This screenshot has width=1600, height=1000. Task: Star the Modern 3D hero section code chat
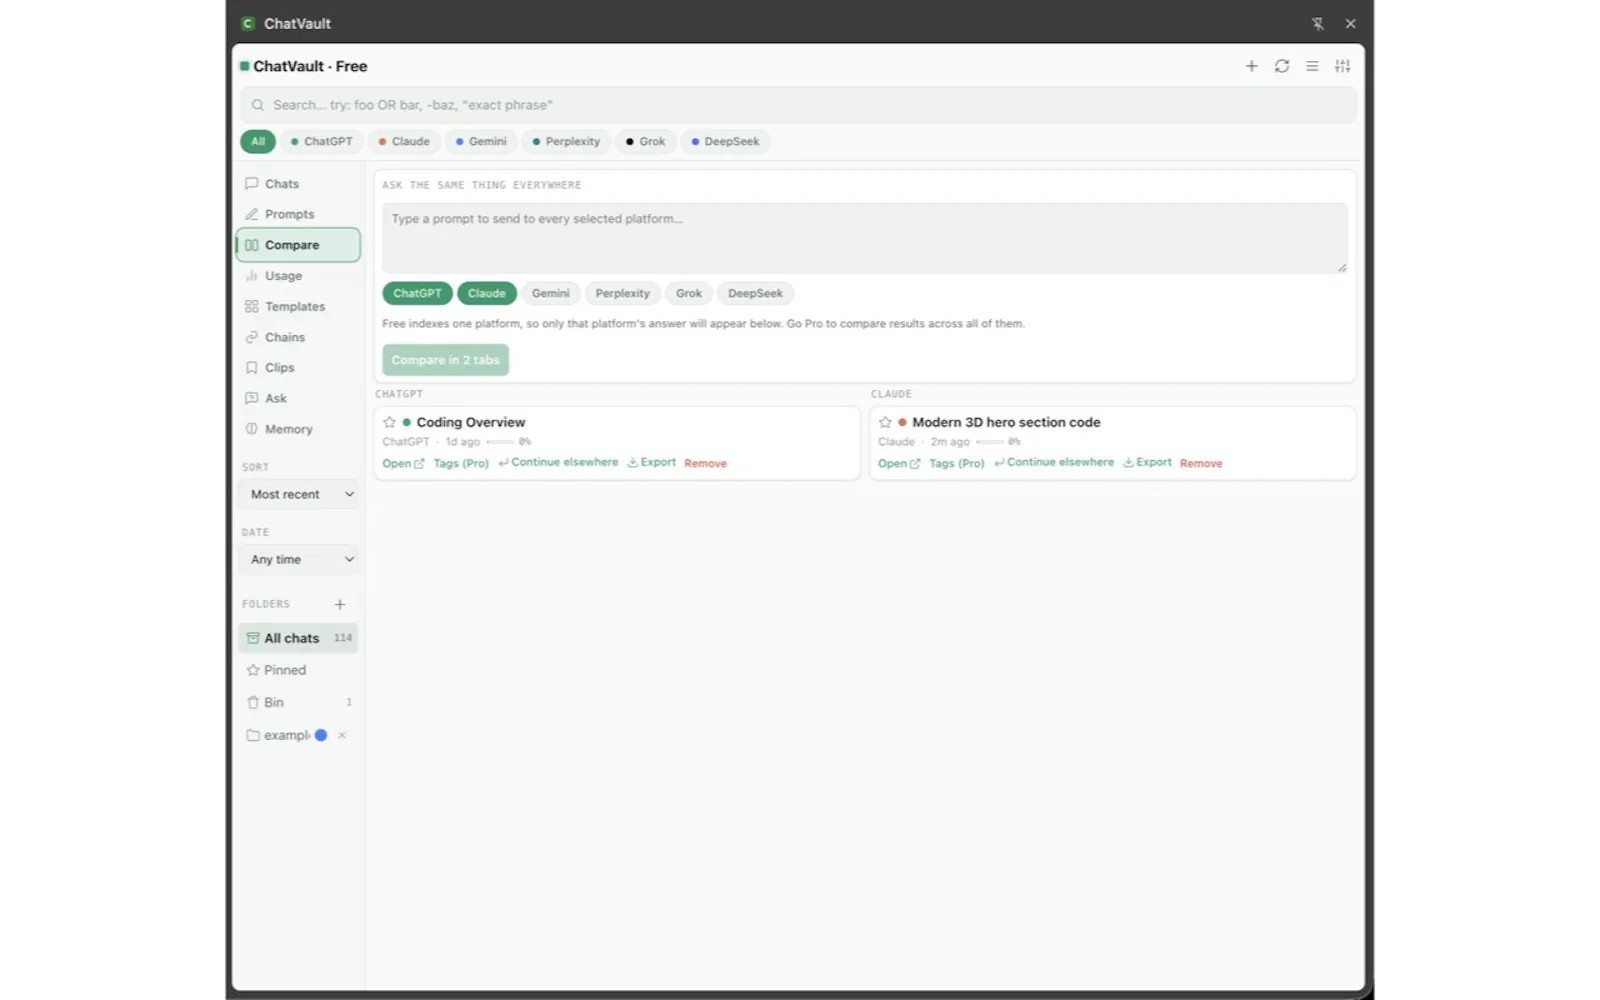click(885, 422)
